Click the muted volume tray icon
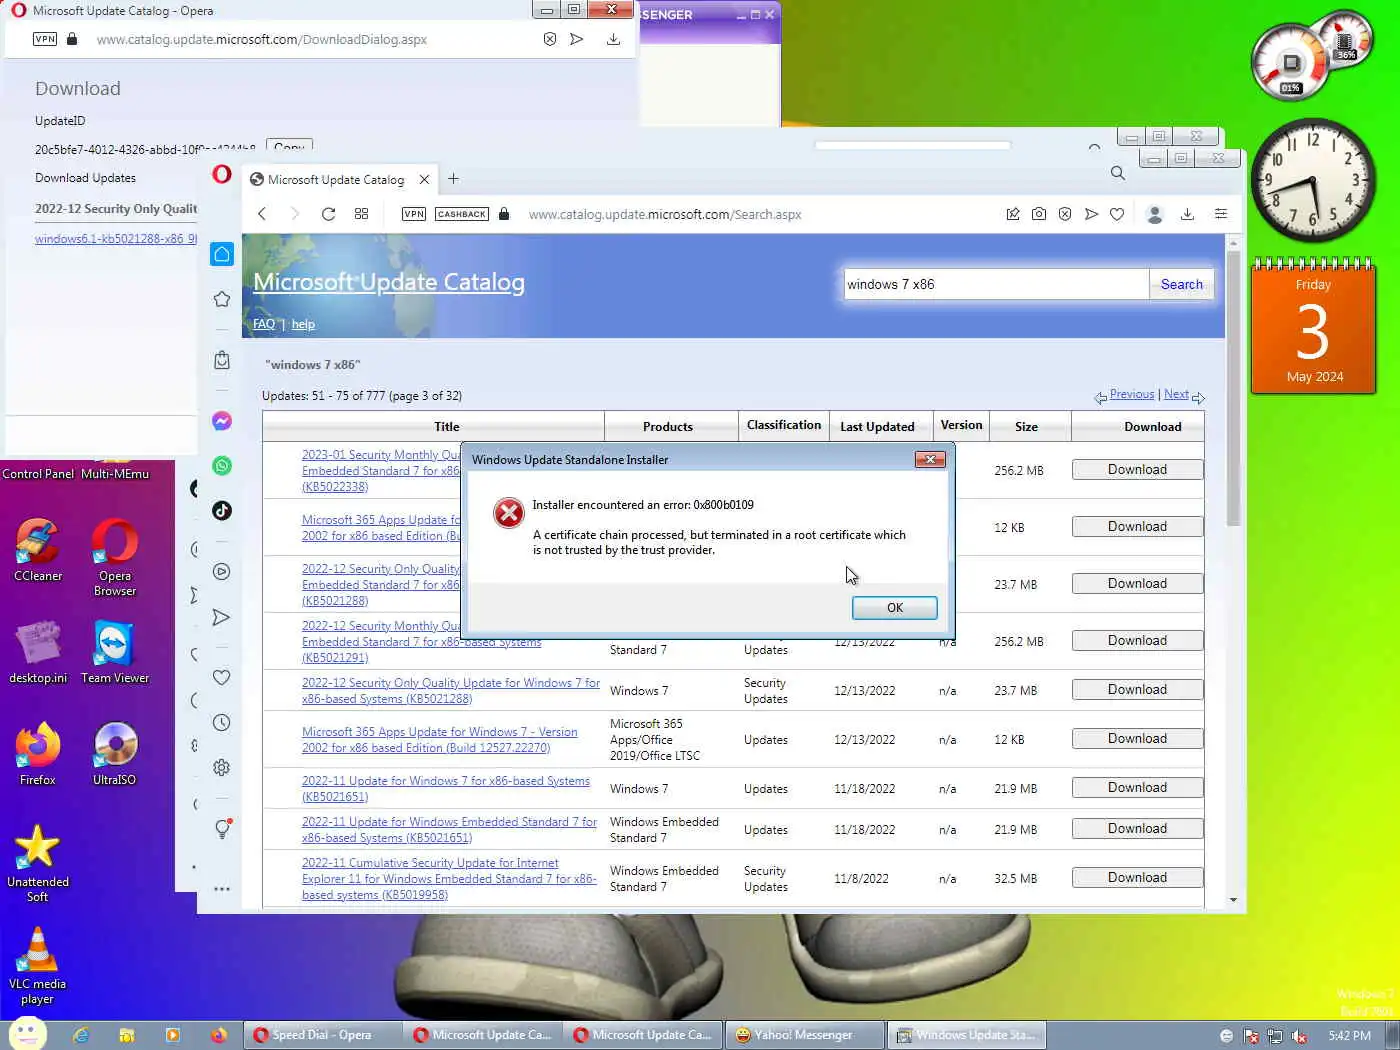 (x=1299, y=1036)
